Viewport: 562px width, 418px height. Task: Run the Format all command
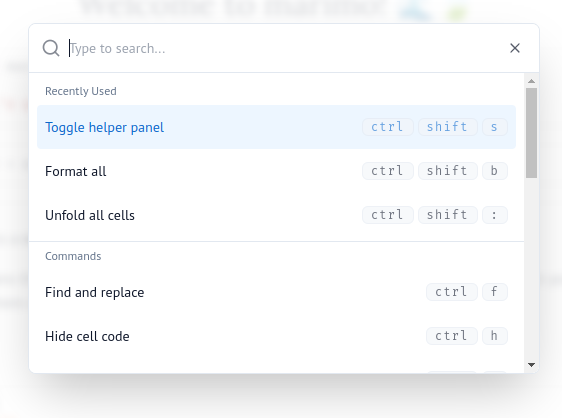276,171
